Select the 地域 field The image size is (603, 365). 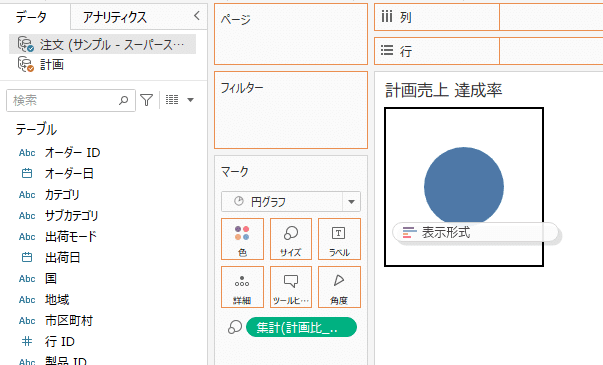click(57, 299)
